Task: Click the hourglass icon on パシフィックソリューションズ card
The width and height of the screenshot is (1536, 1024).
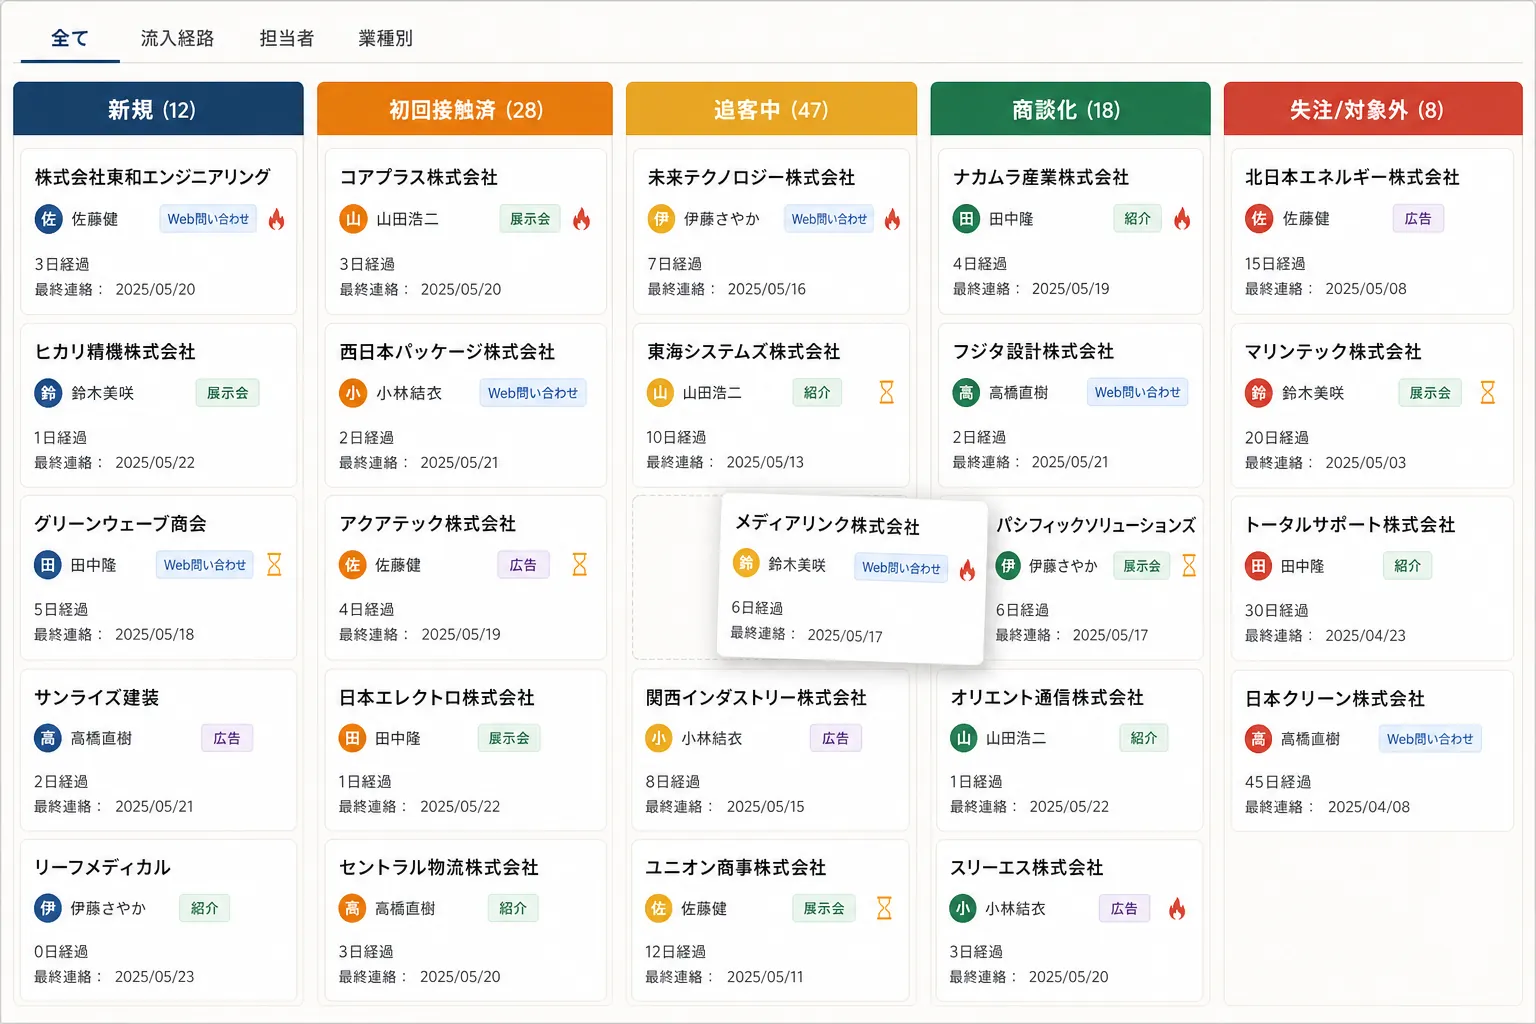Action: [1189, 565]
